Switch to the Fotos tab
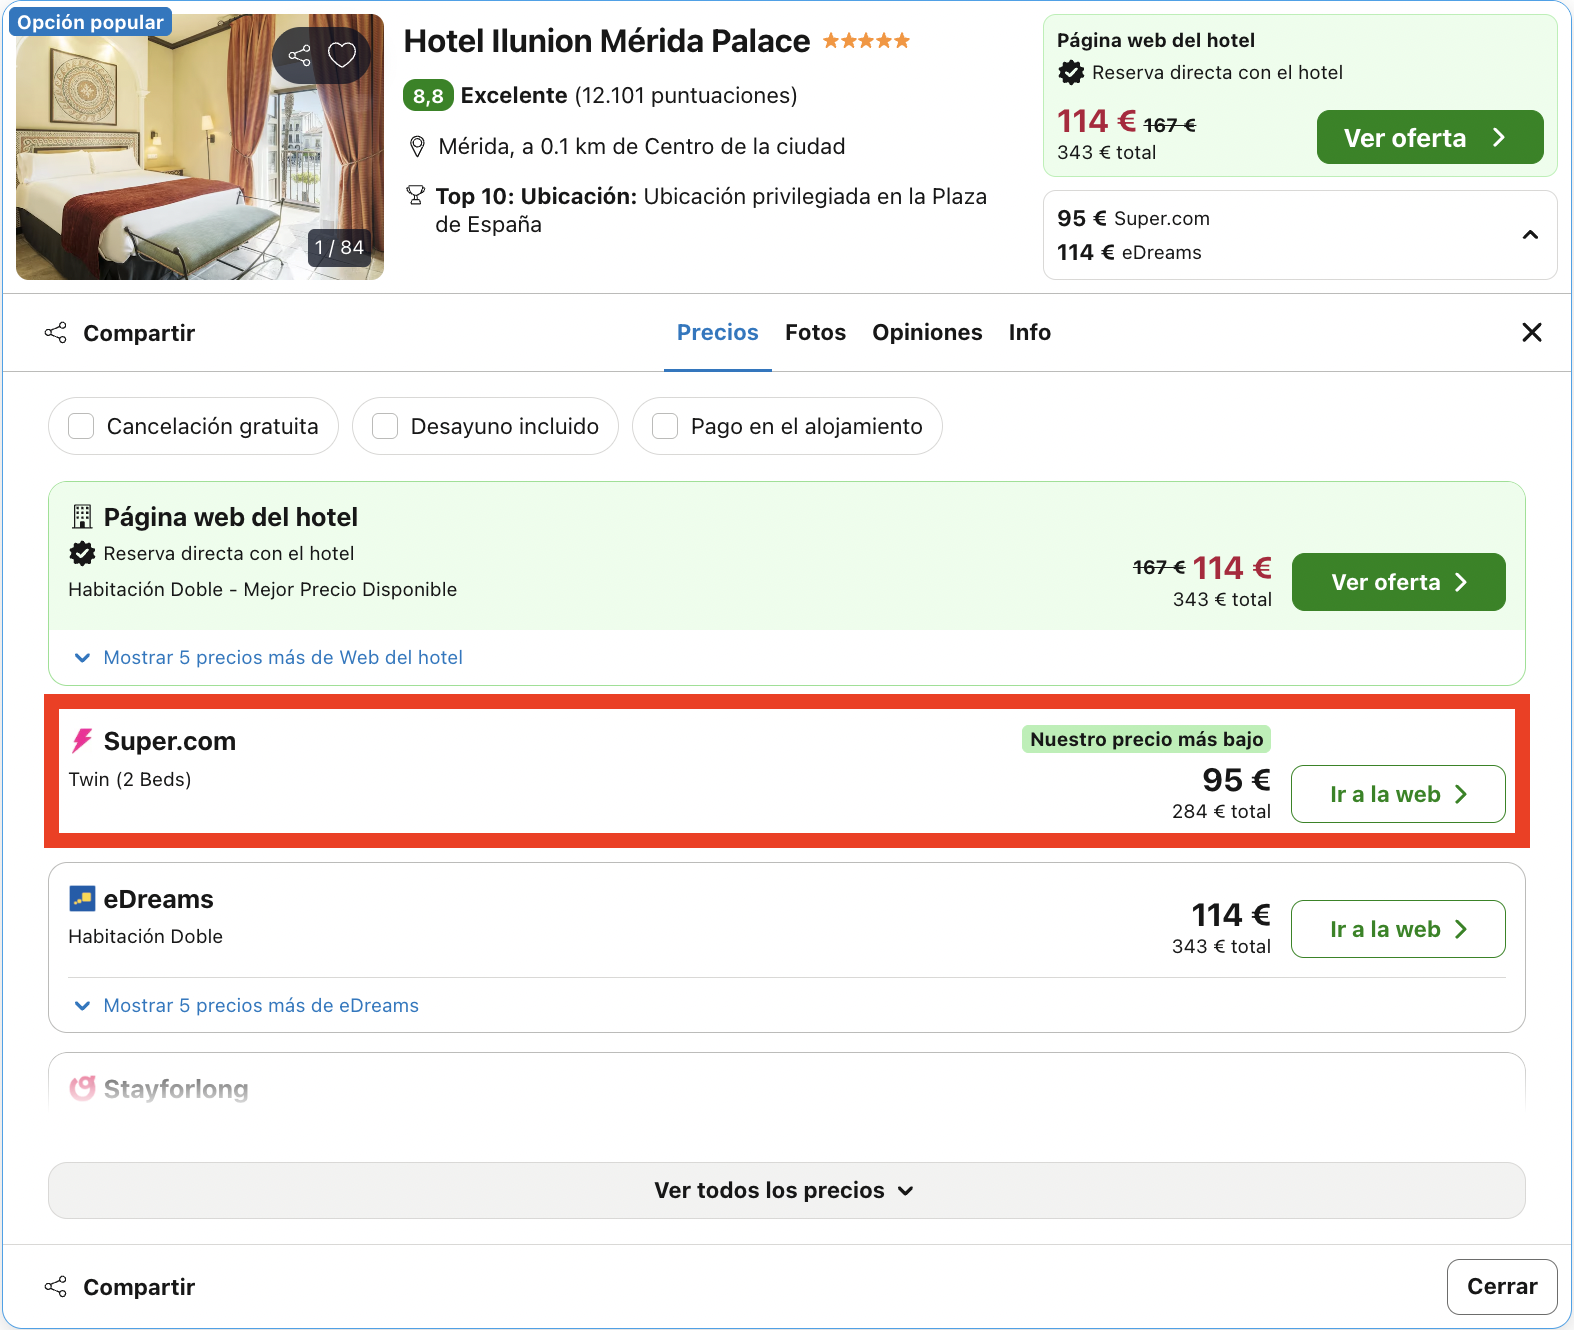The image size is (1574, 1330). click(815, 332)
